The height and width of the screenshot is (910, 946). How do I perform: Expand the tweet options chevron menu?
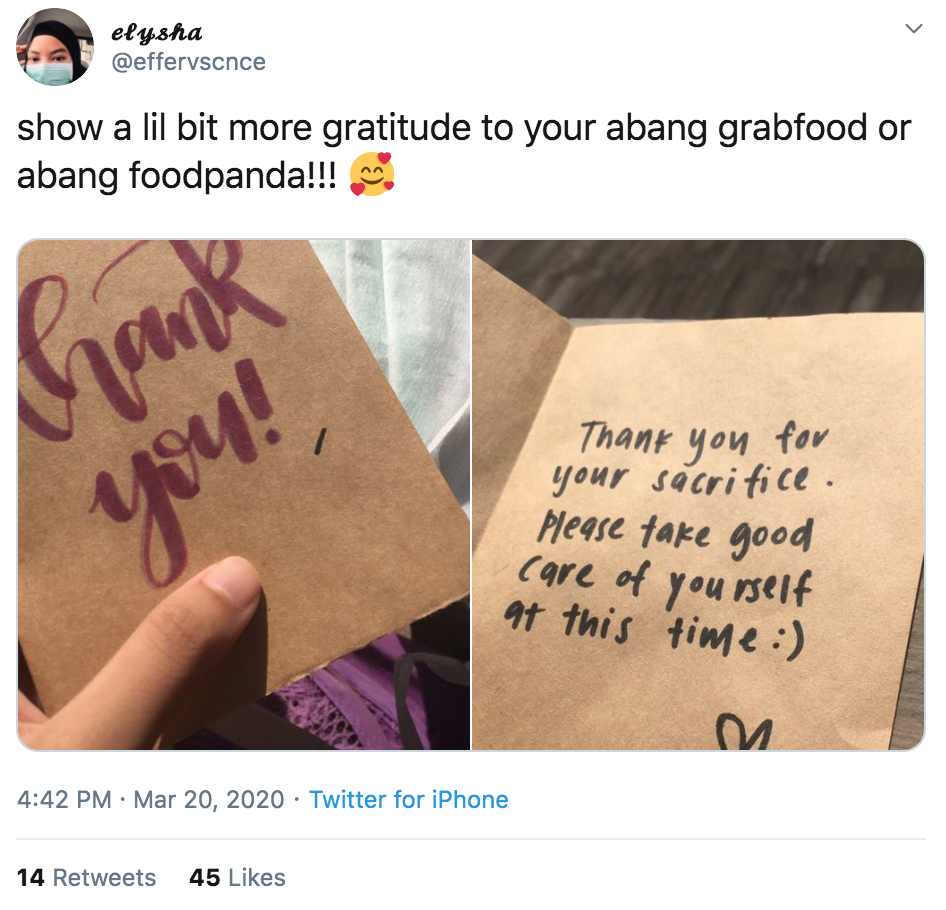[914, 28]
